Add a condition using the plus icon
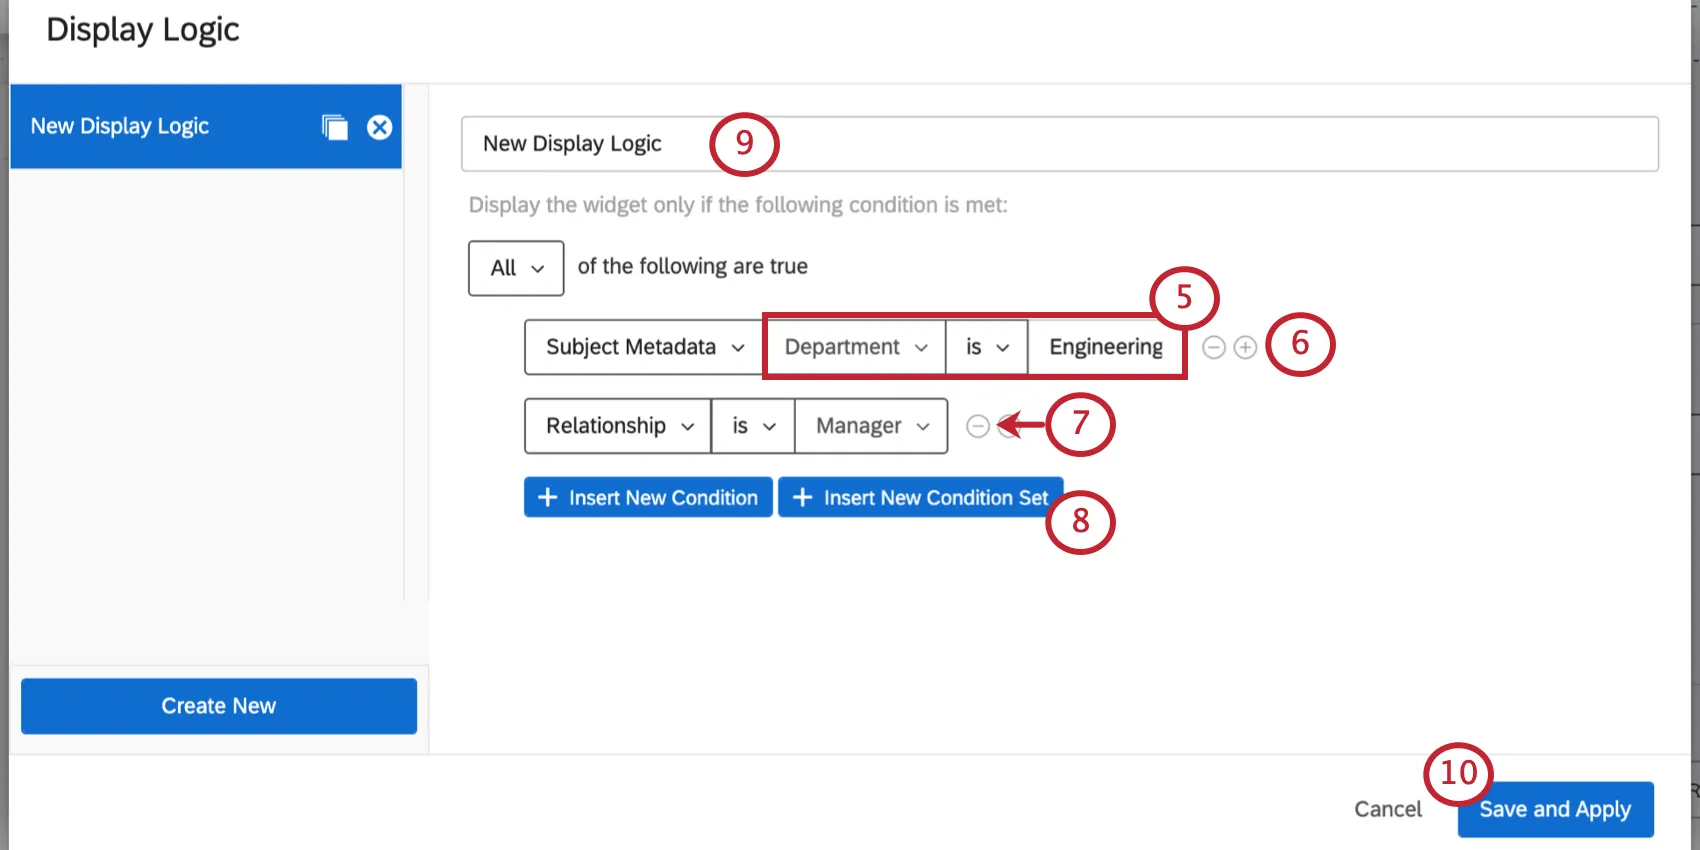 click(x=1244, y=347)
